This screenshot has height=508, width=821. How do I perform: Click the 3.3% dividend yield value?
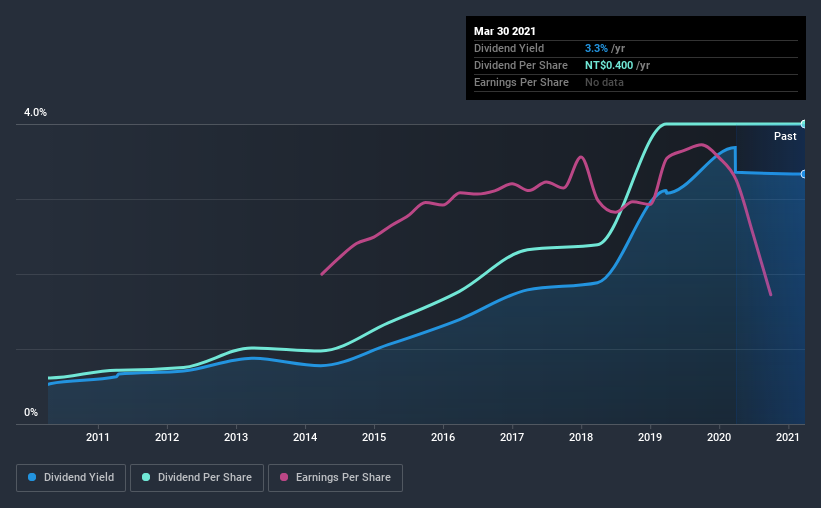(596, 48)
